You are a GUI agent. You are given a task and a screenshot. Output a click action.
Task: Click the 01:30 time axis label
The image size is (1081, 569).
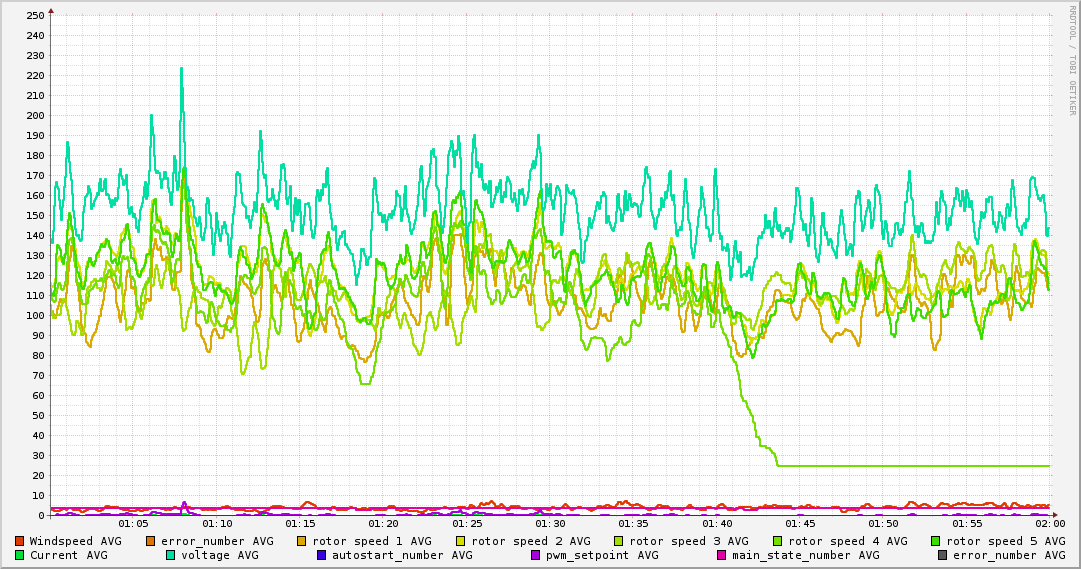[550, 524]
